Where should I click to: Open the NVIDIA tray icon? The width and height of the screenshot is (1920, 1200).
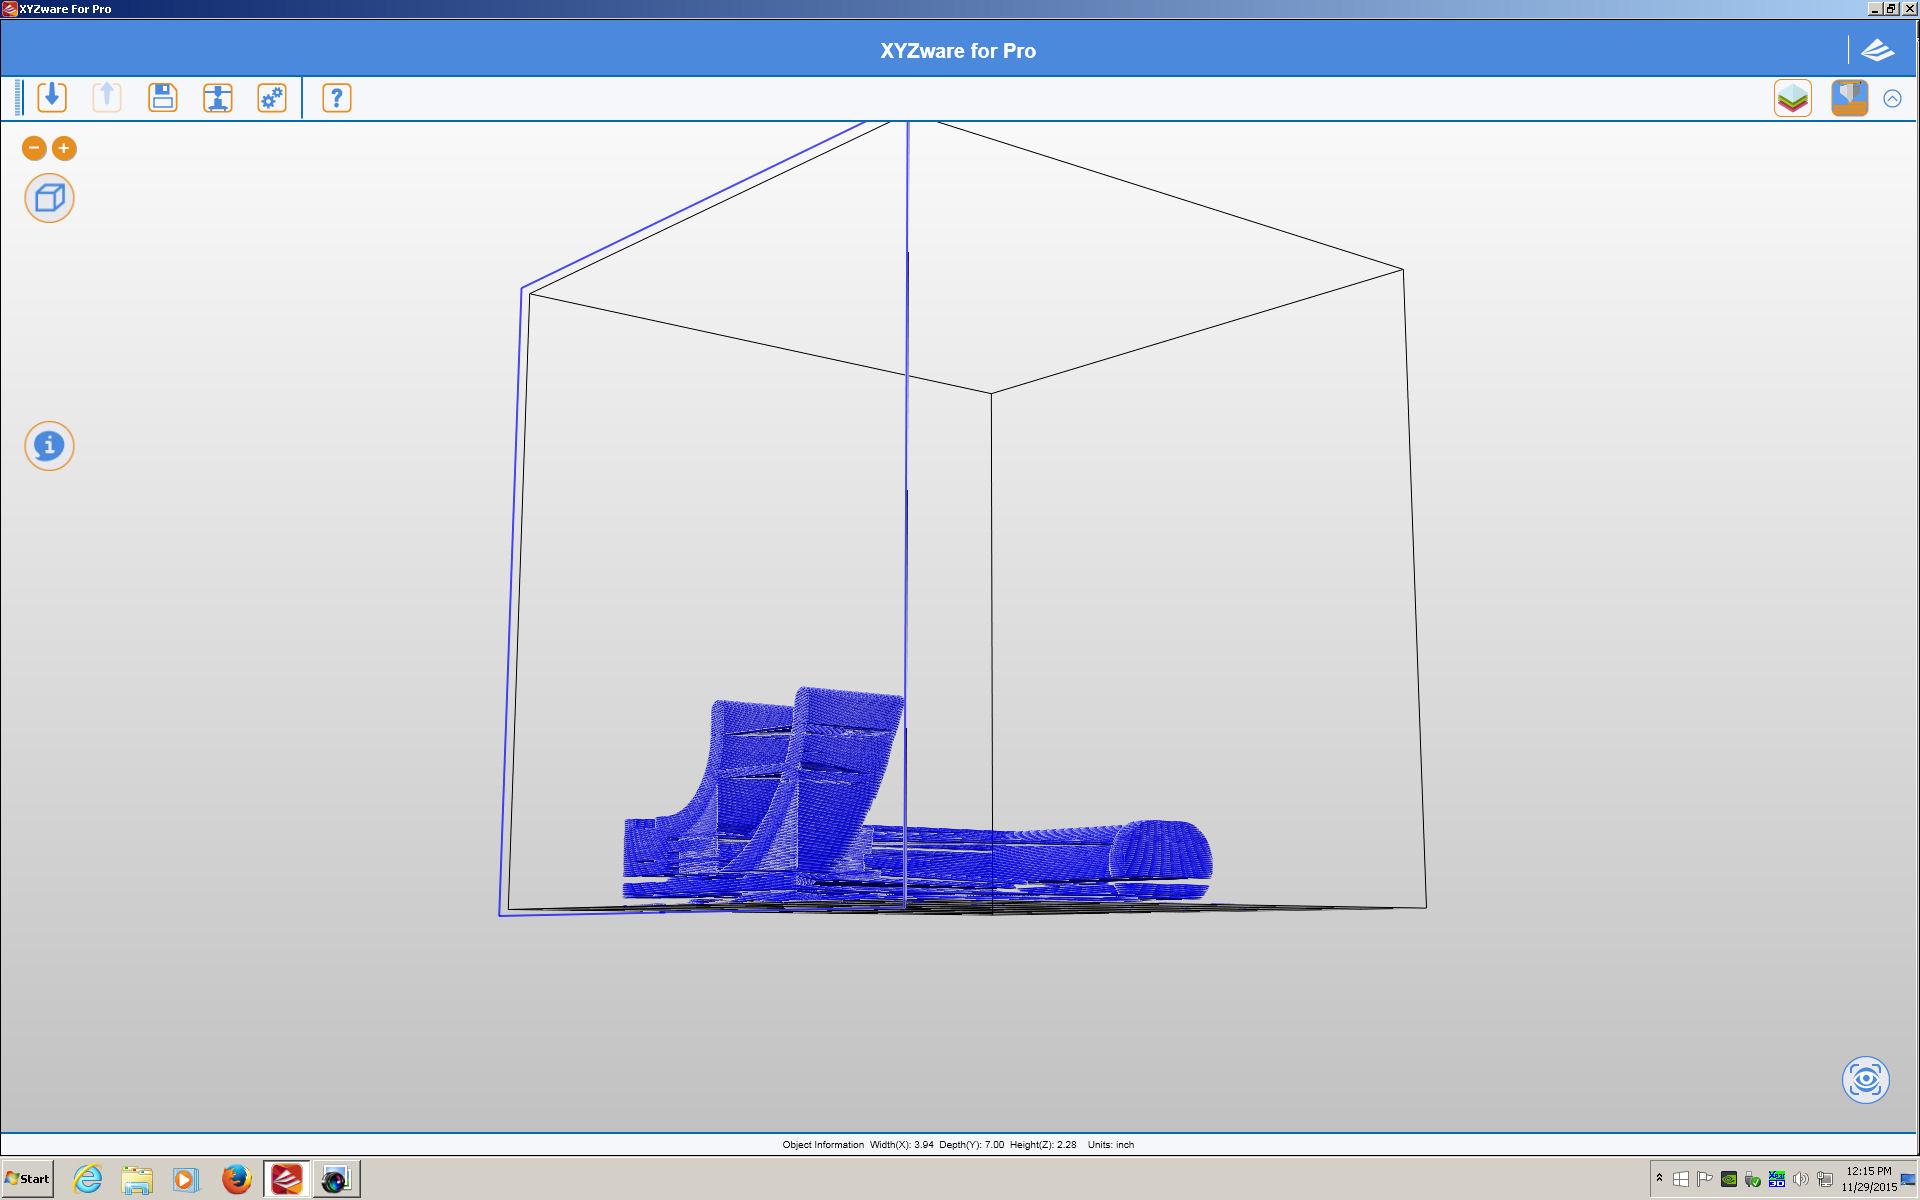1729,1179
